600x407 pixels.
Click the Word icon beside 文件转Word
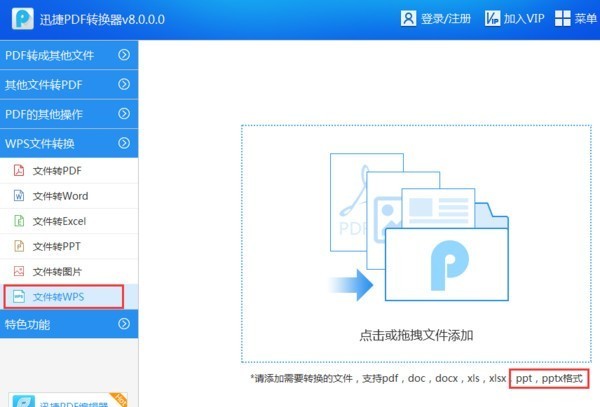pos(19,195)
